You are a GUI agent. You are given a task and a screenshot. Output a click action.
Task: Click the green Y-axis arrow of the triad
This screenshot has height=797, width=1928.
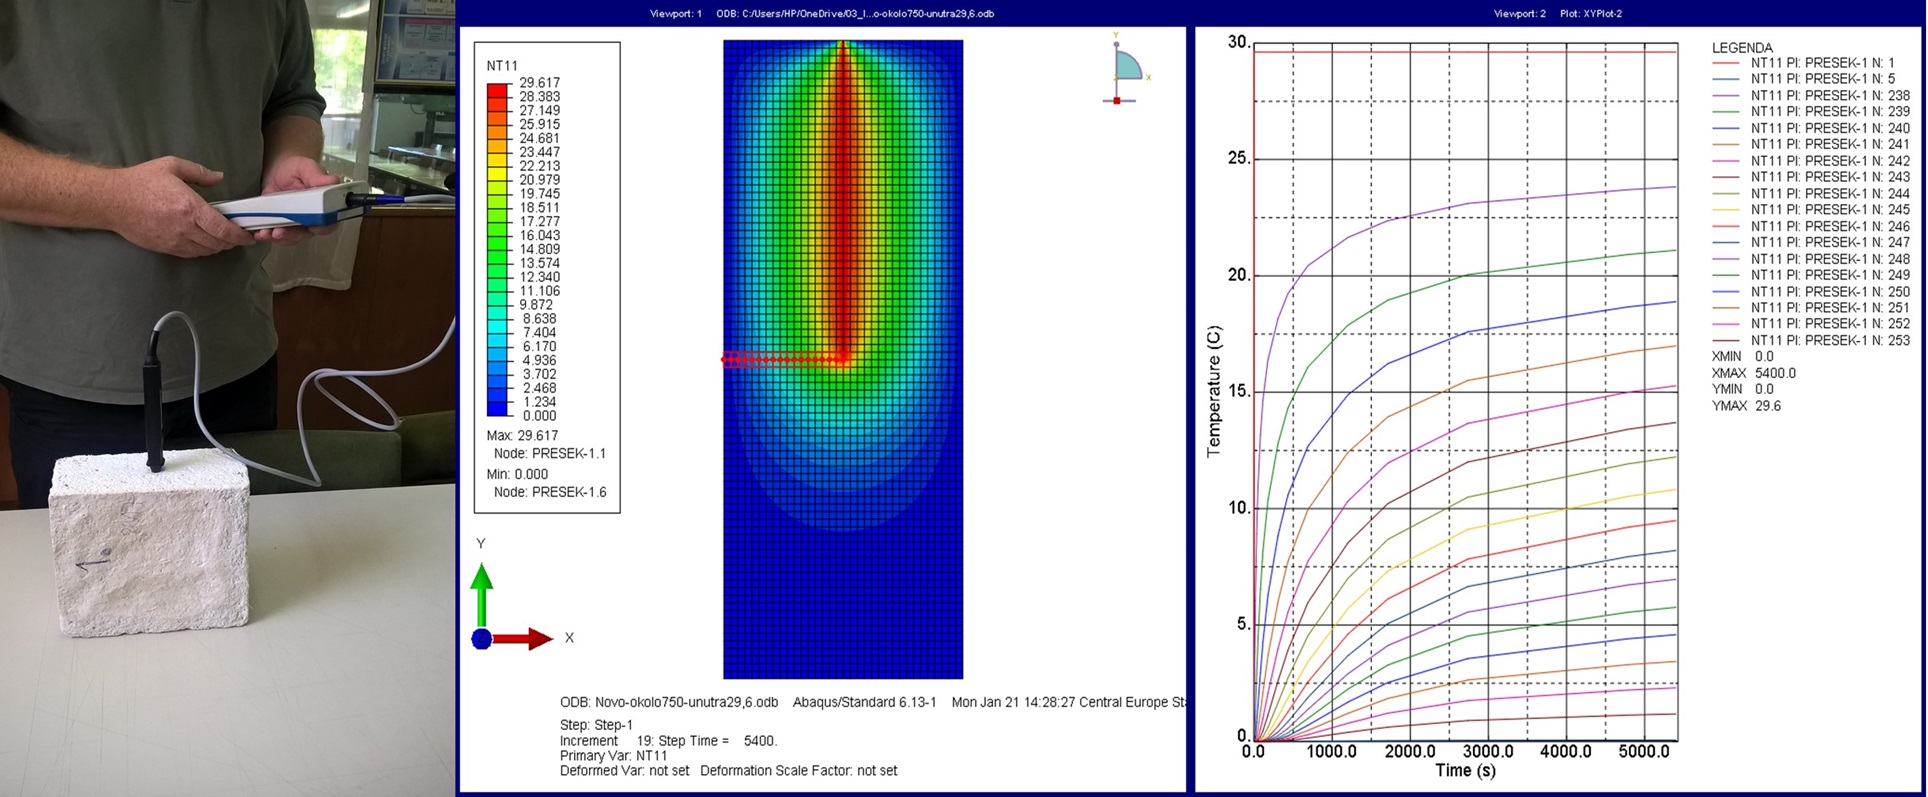click(x=481, y=593)
